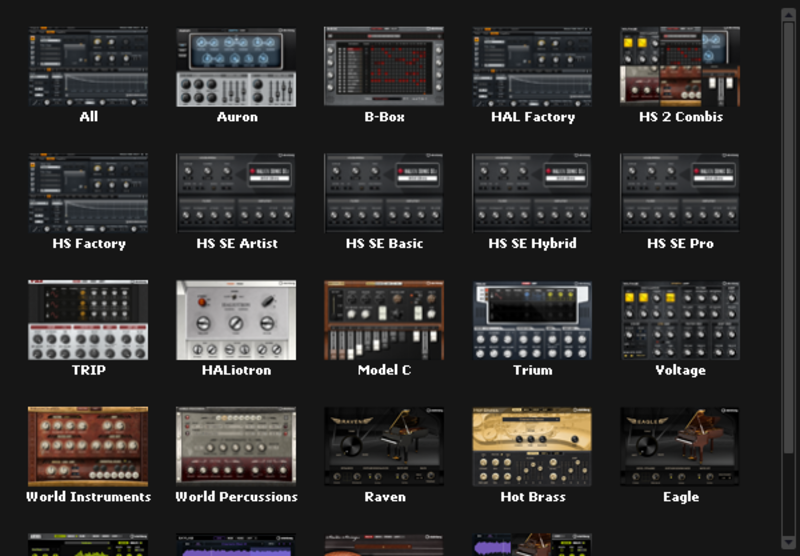Screen dimensions: 800x556
Task: Click the "Hot Brass" text label
Action: pos(533,496)
